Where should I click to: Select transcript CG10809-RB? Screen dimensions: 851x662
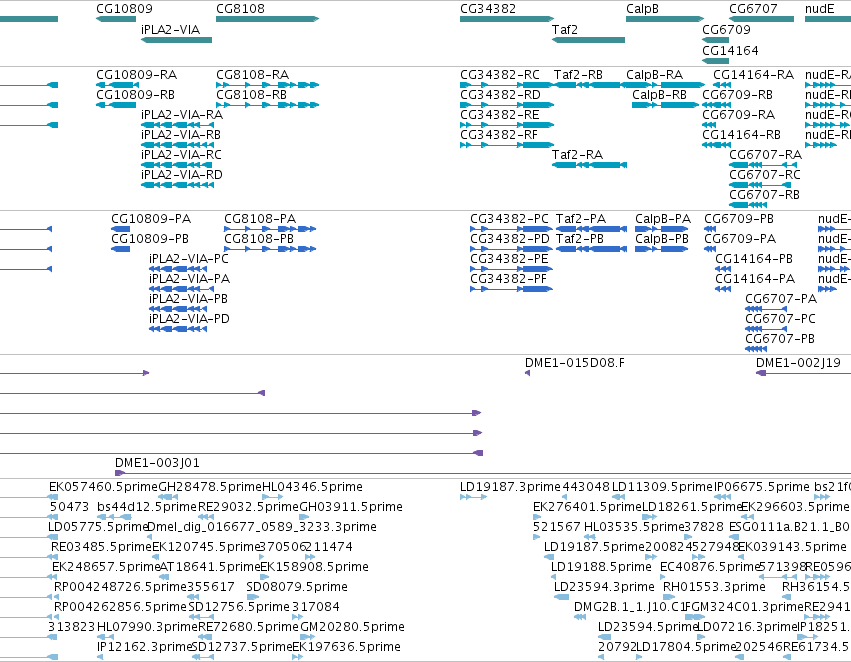click(x=136, y=94)
